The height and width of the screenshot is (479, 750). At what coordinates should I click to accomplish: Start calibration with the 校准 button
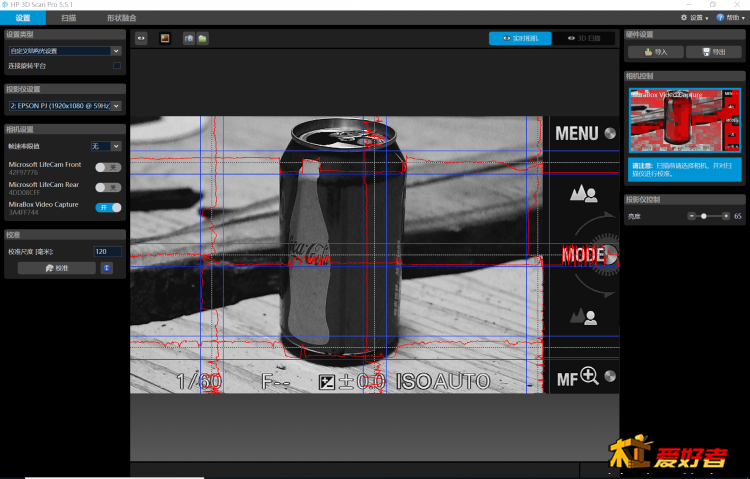(x=57, y=268)
